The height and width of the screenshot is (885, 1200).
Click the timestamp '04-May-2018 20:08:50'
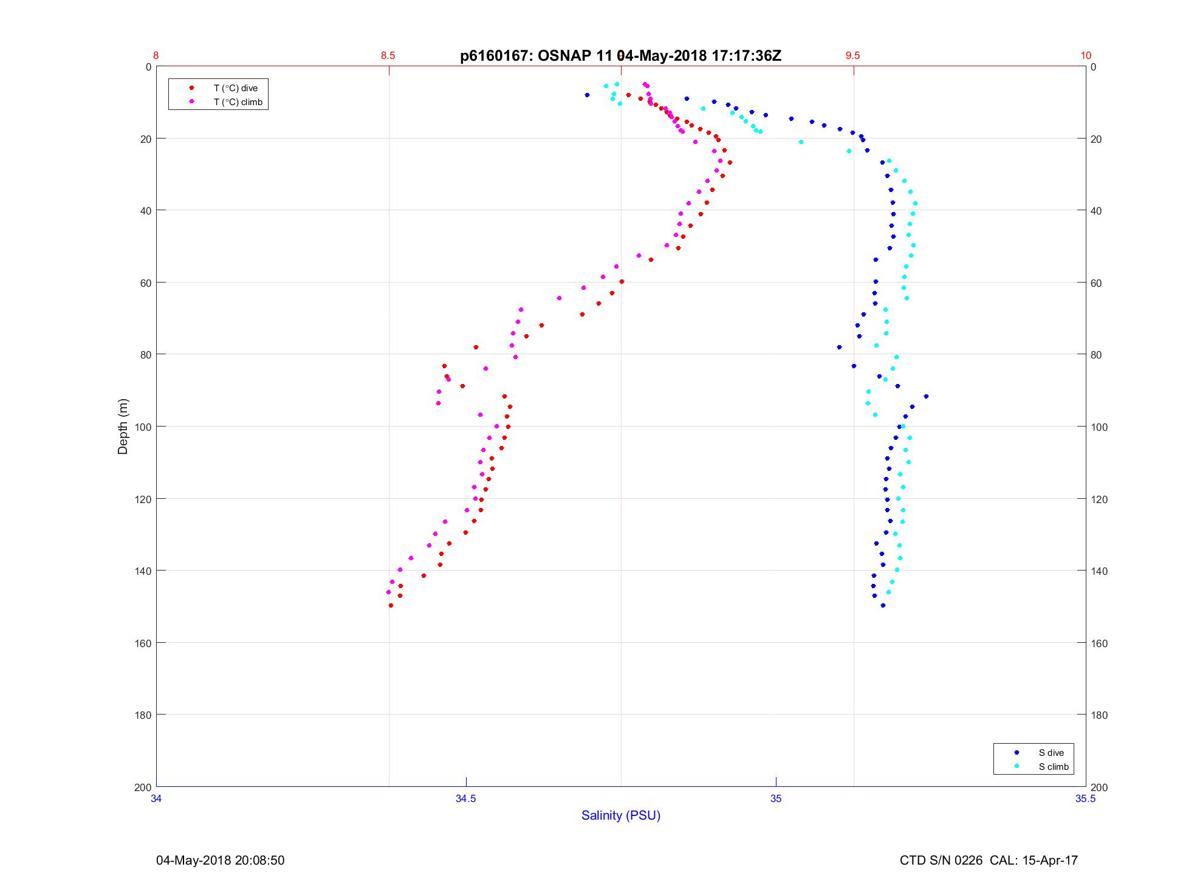pos(221,860)
